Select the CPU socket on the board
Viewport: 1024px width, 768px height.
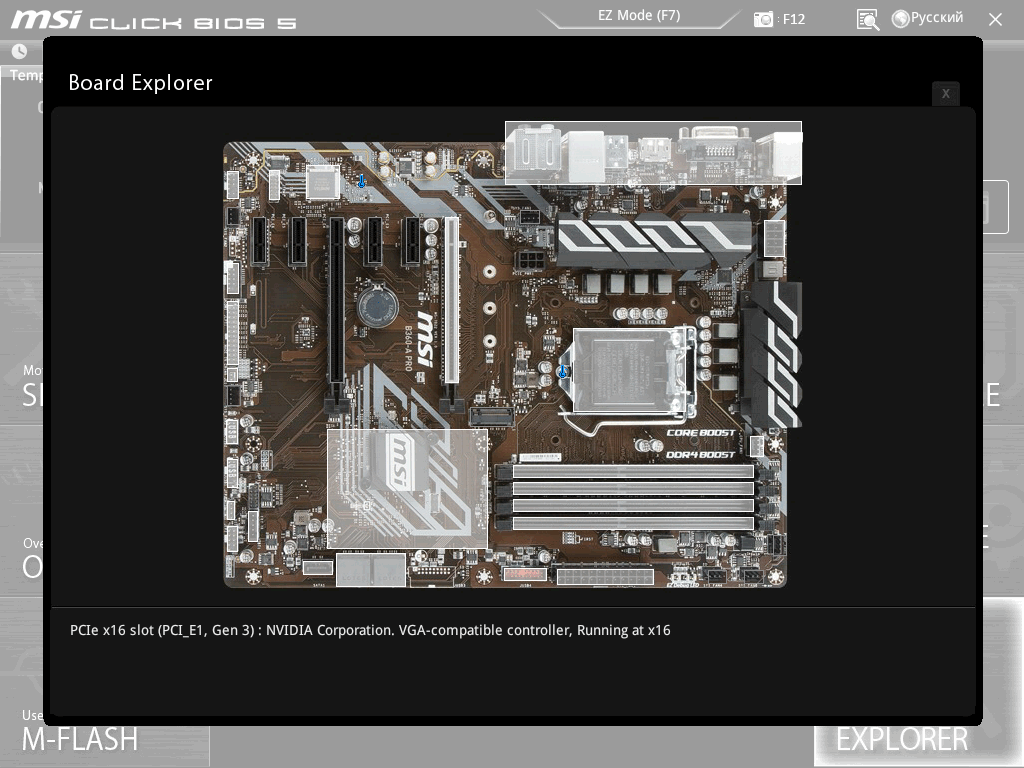pyautogui.click(x=629, y=371)
